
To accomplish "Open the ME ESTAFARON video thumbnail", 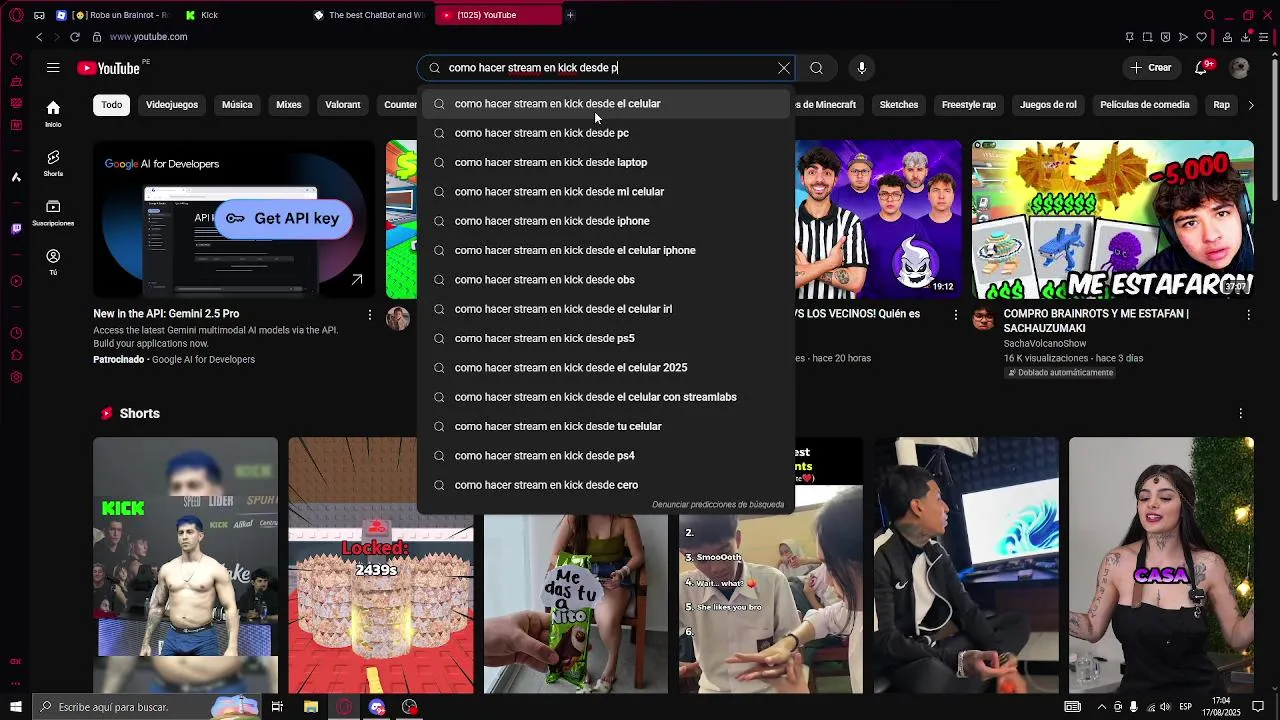I will pos(1112,219).
